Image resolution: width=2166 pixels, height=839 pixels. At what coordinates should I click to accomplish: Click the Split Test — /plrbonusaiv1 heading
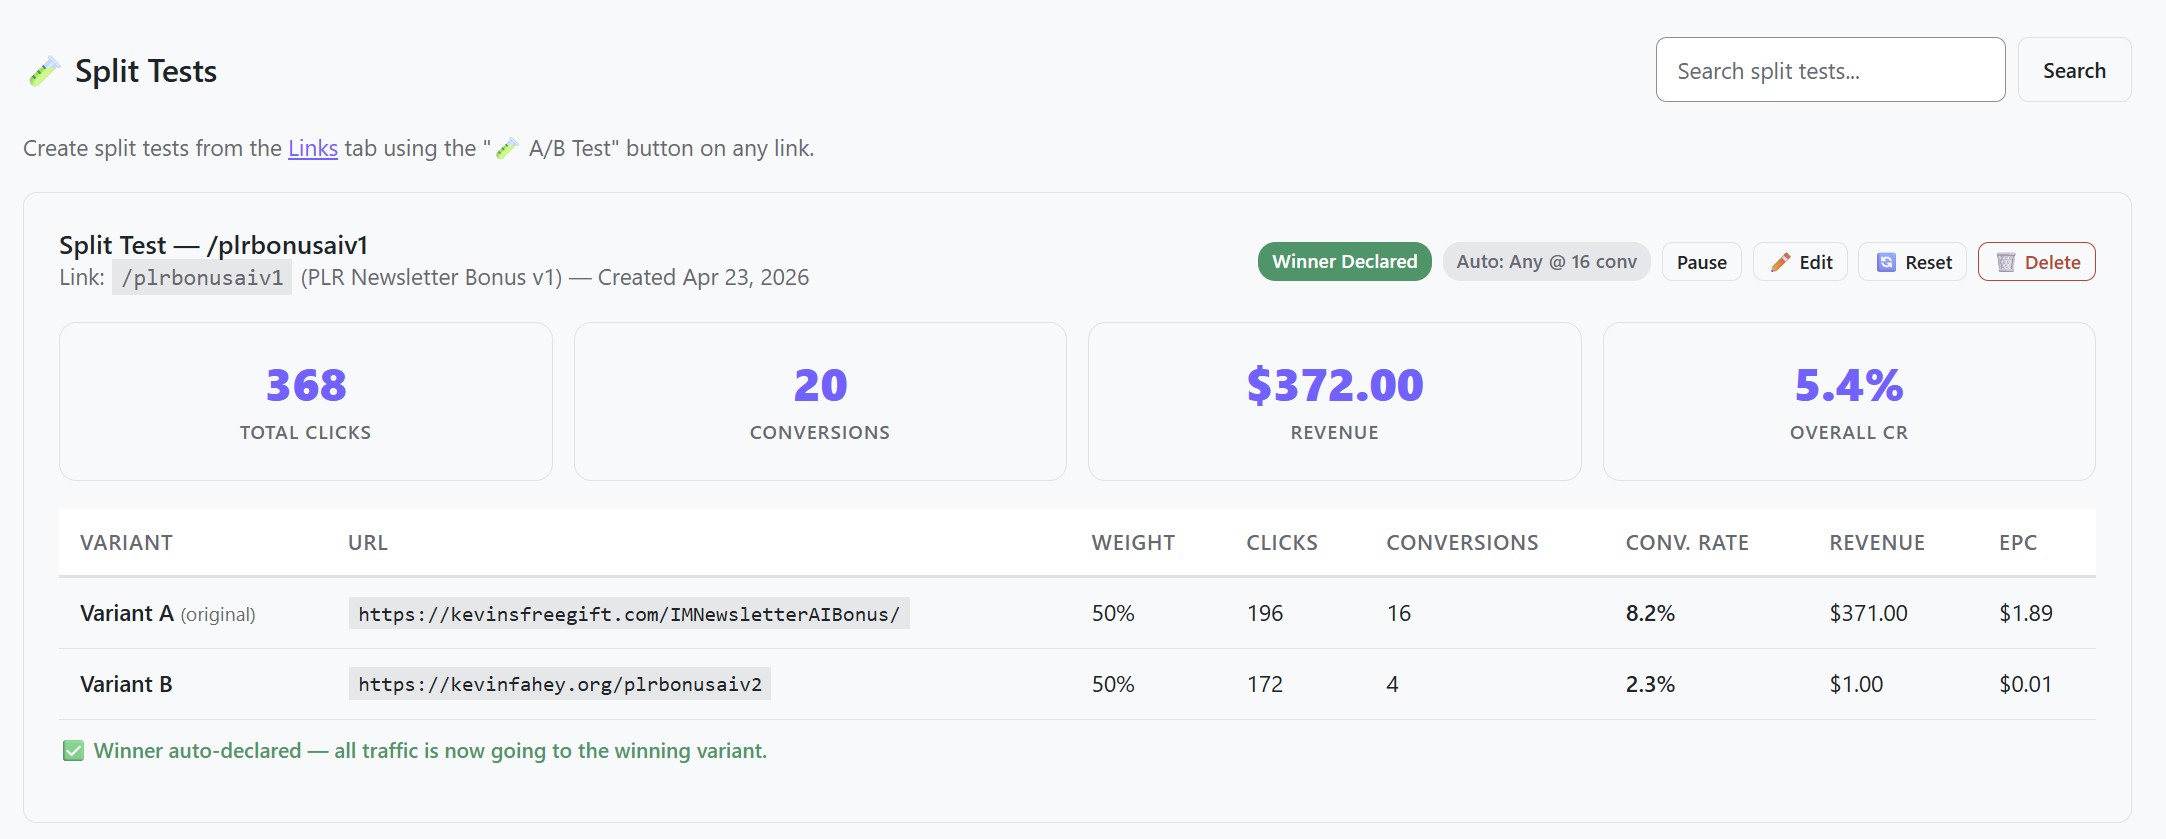214,245
